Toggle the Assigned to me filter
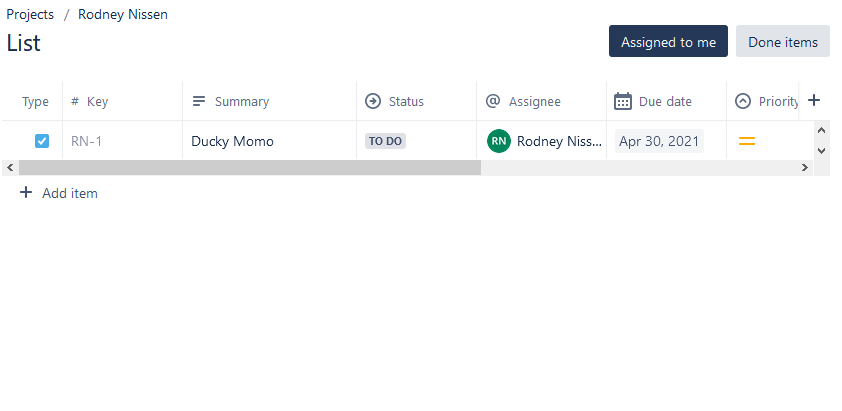The height and width of the screenshot is (411, 842). click(x=668, y=42)
